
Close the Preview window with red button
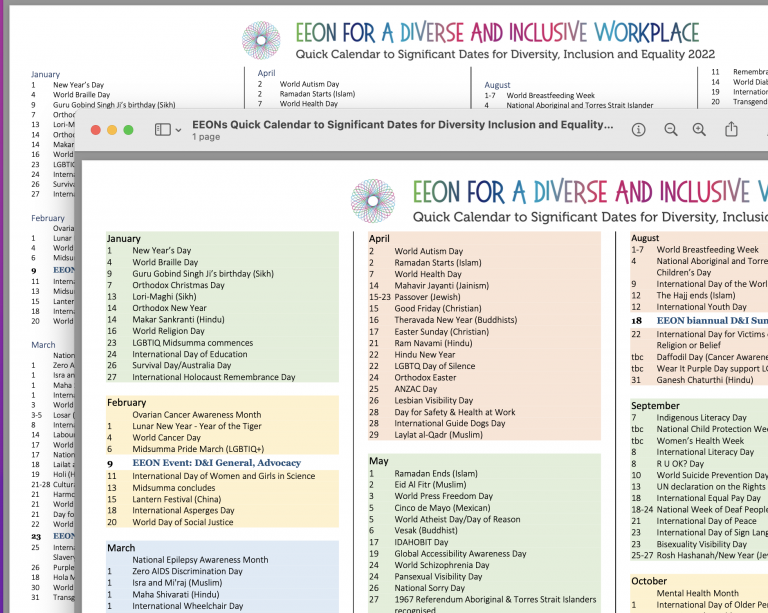tap(96, 130)
